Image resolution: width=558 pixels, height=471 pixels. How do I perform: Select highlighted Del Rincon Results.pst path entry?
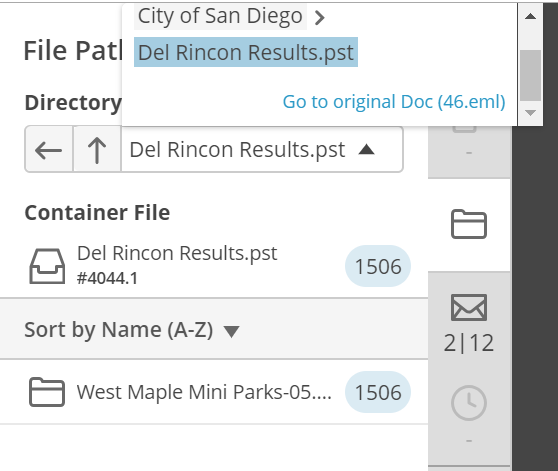click(x=246, y=52)
